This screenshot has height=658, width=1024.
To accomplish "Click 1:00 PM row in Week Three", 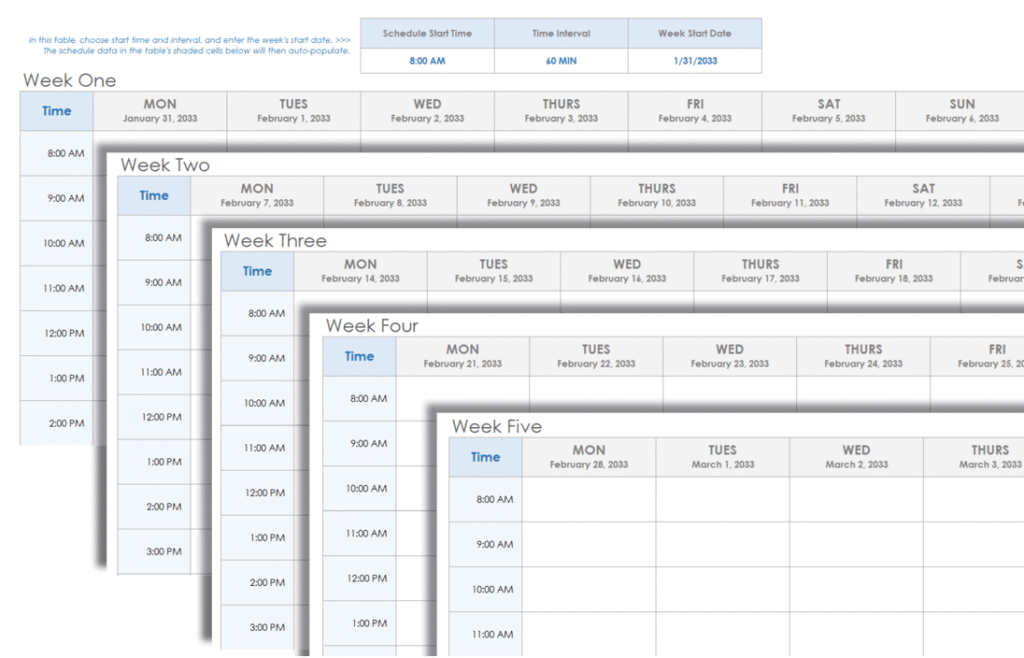I will coord(257,538).
